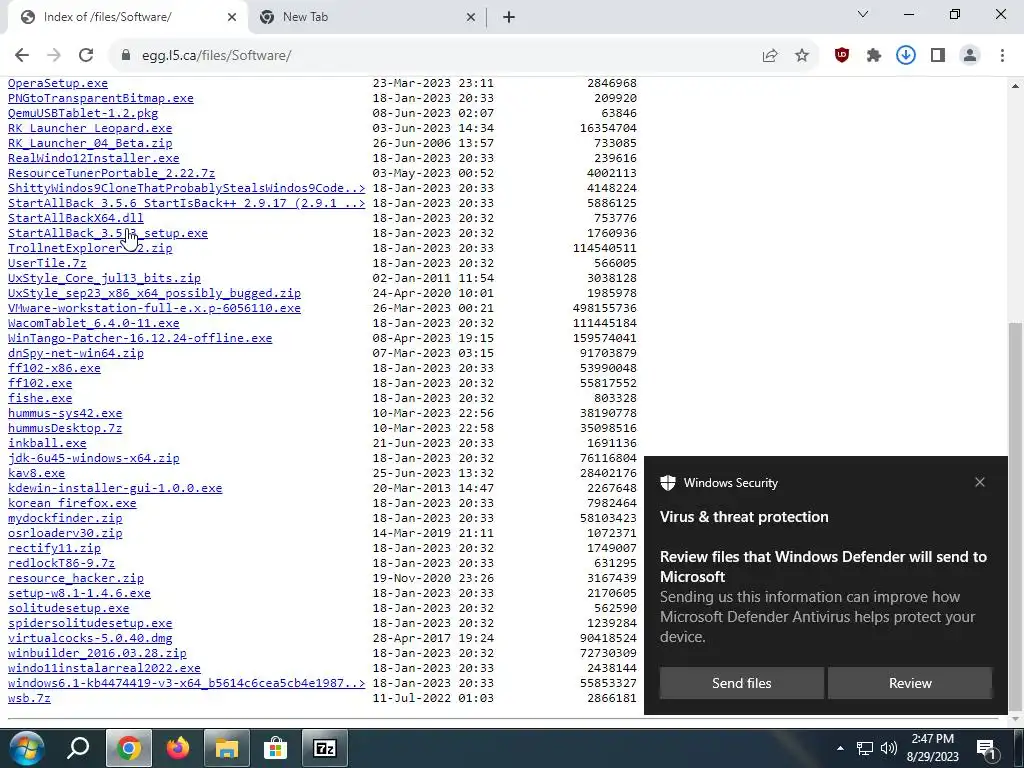This screenshot has height=768, width=1024.
Task: Open the network tray icon
Action: pyautogui.click(x=865, y=748)
